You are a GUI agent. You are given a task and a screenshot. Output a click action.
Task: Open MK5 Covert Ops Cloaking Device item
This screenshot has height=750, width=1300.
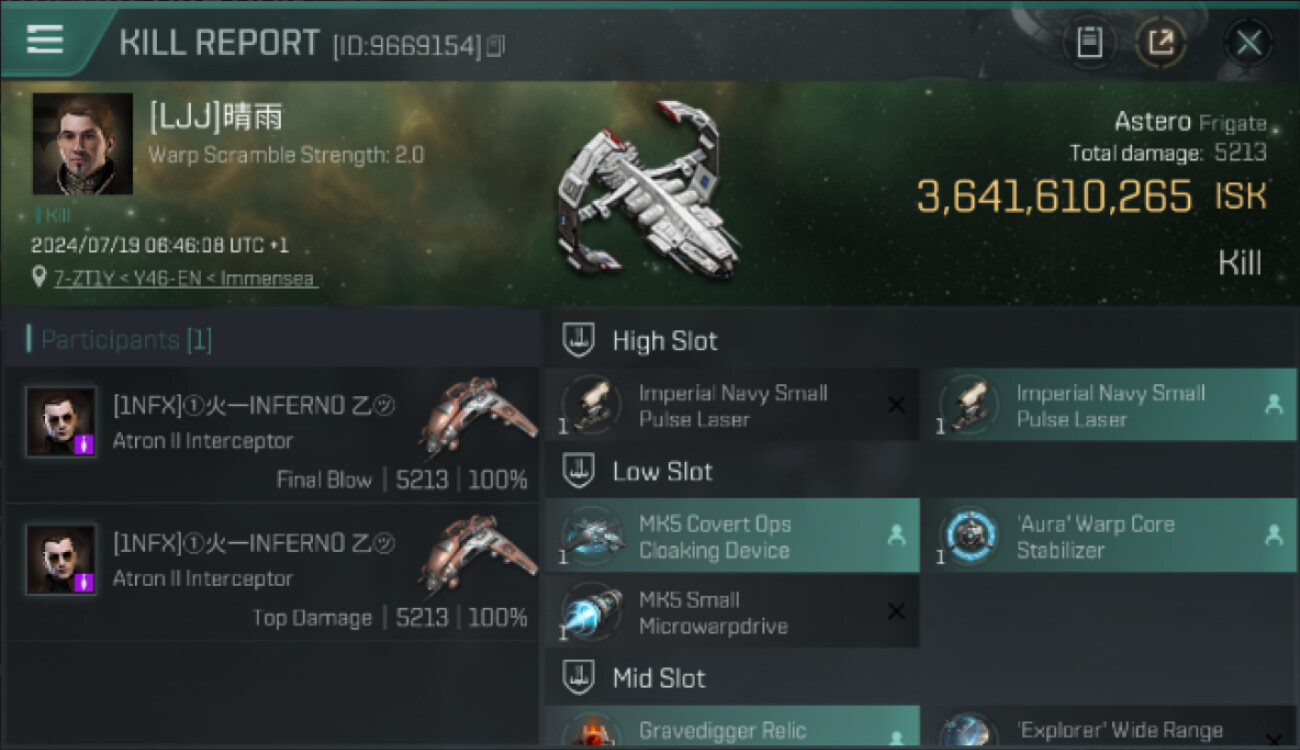tap(732, 537)
